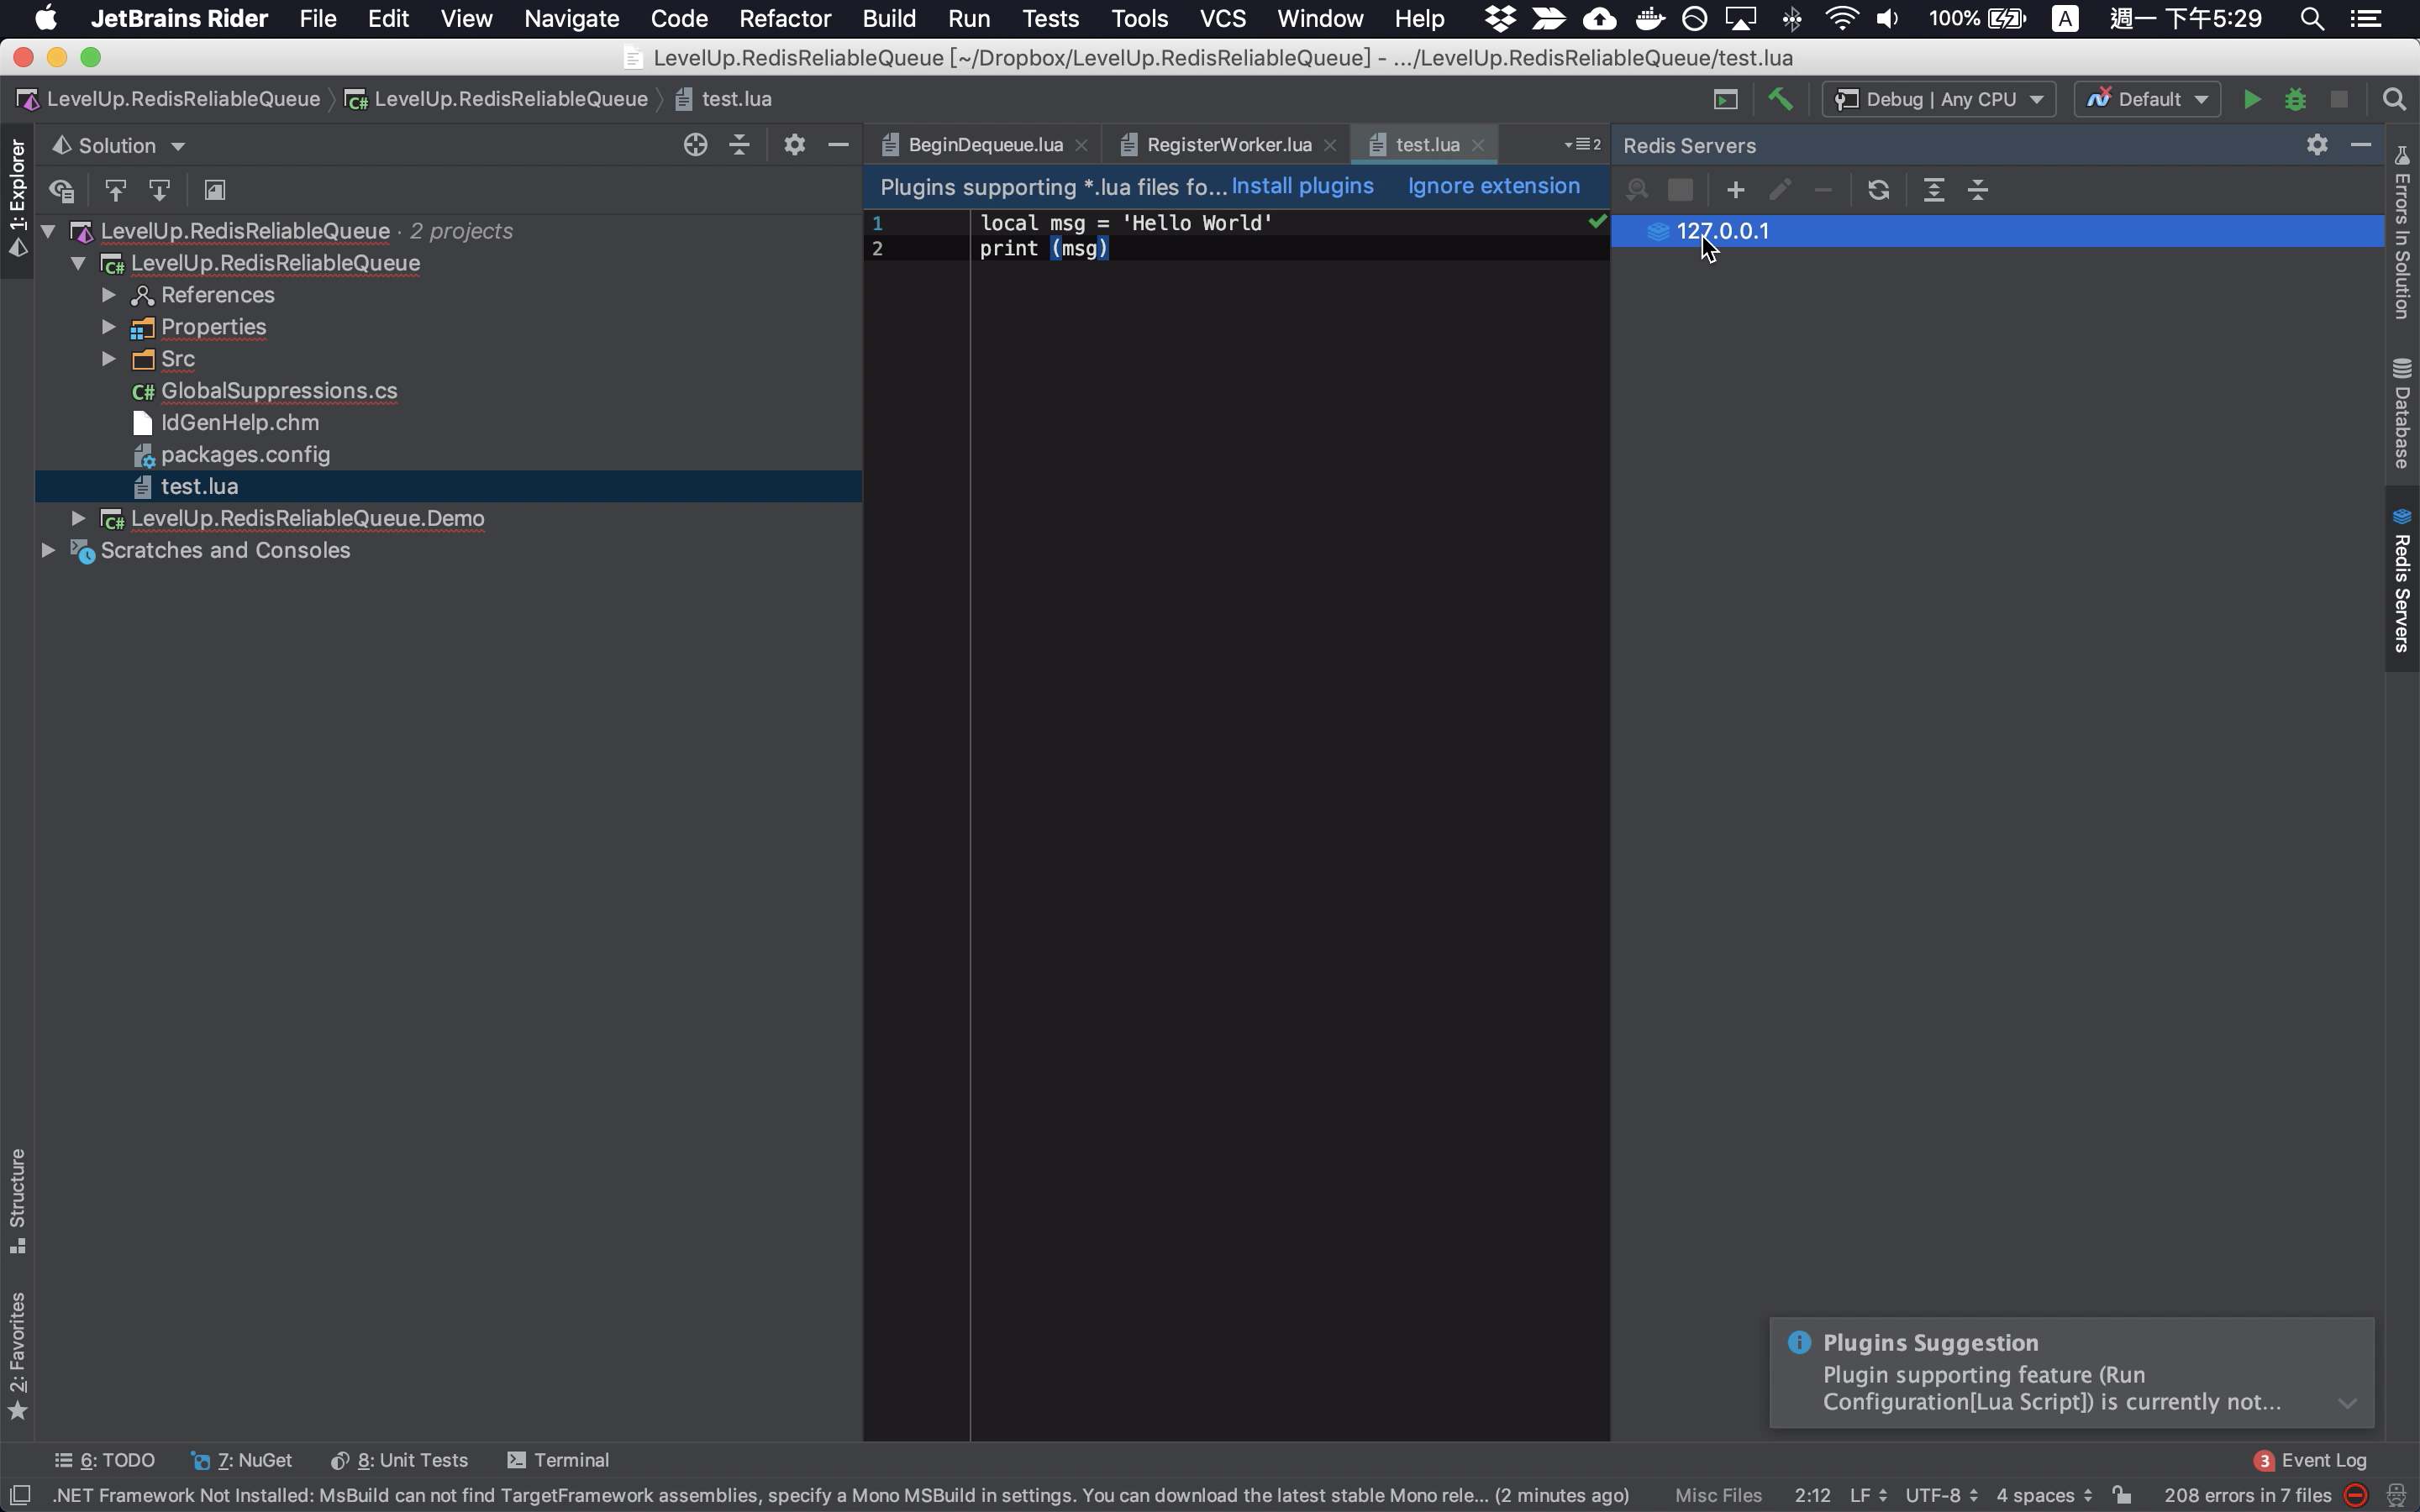Open the Event Log
2420x1512 pixels.
(2311, 1460)
